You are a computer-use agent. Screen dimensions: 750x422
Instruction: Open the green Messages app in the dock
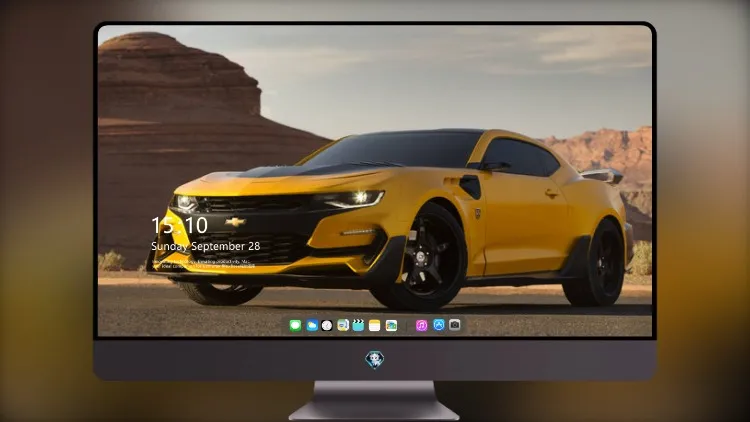(295, 325)
